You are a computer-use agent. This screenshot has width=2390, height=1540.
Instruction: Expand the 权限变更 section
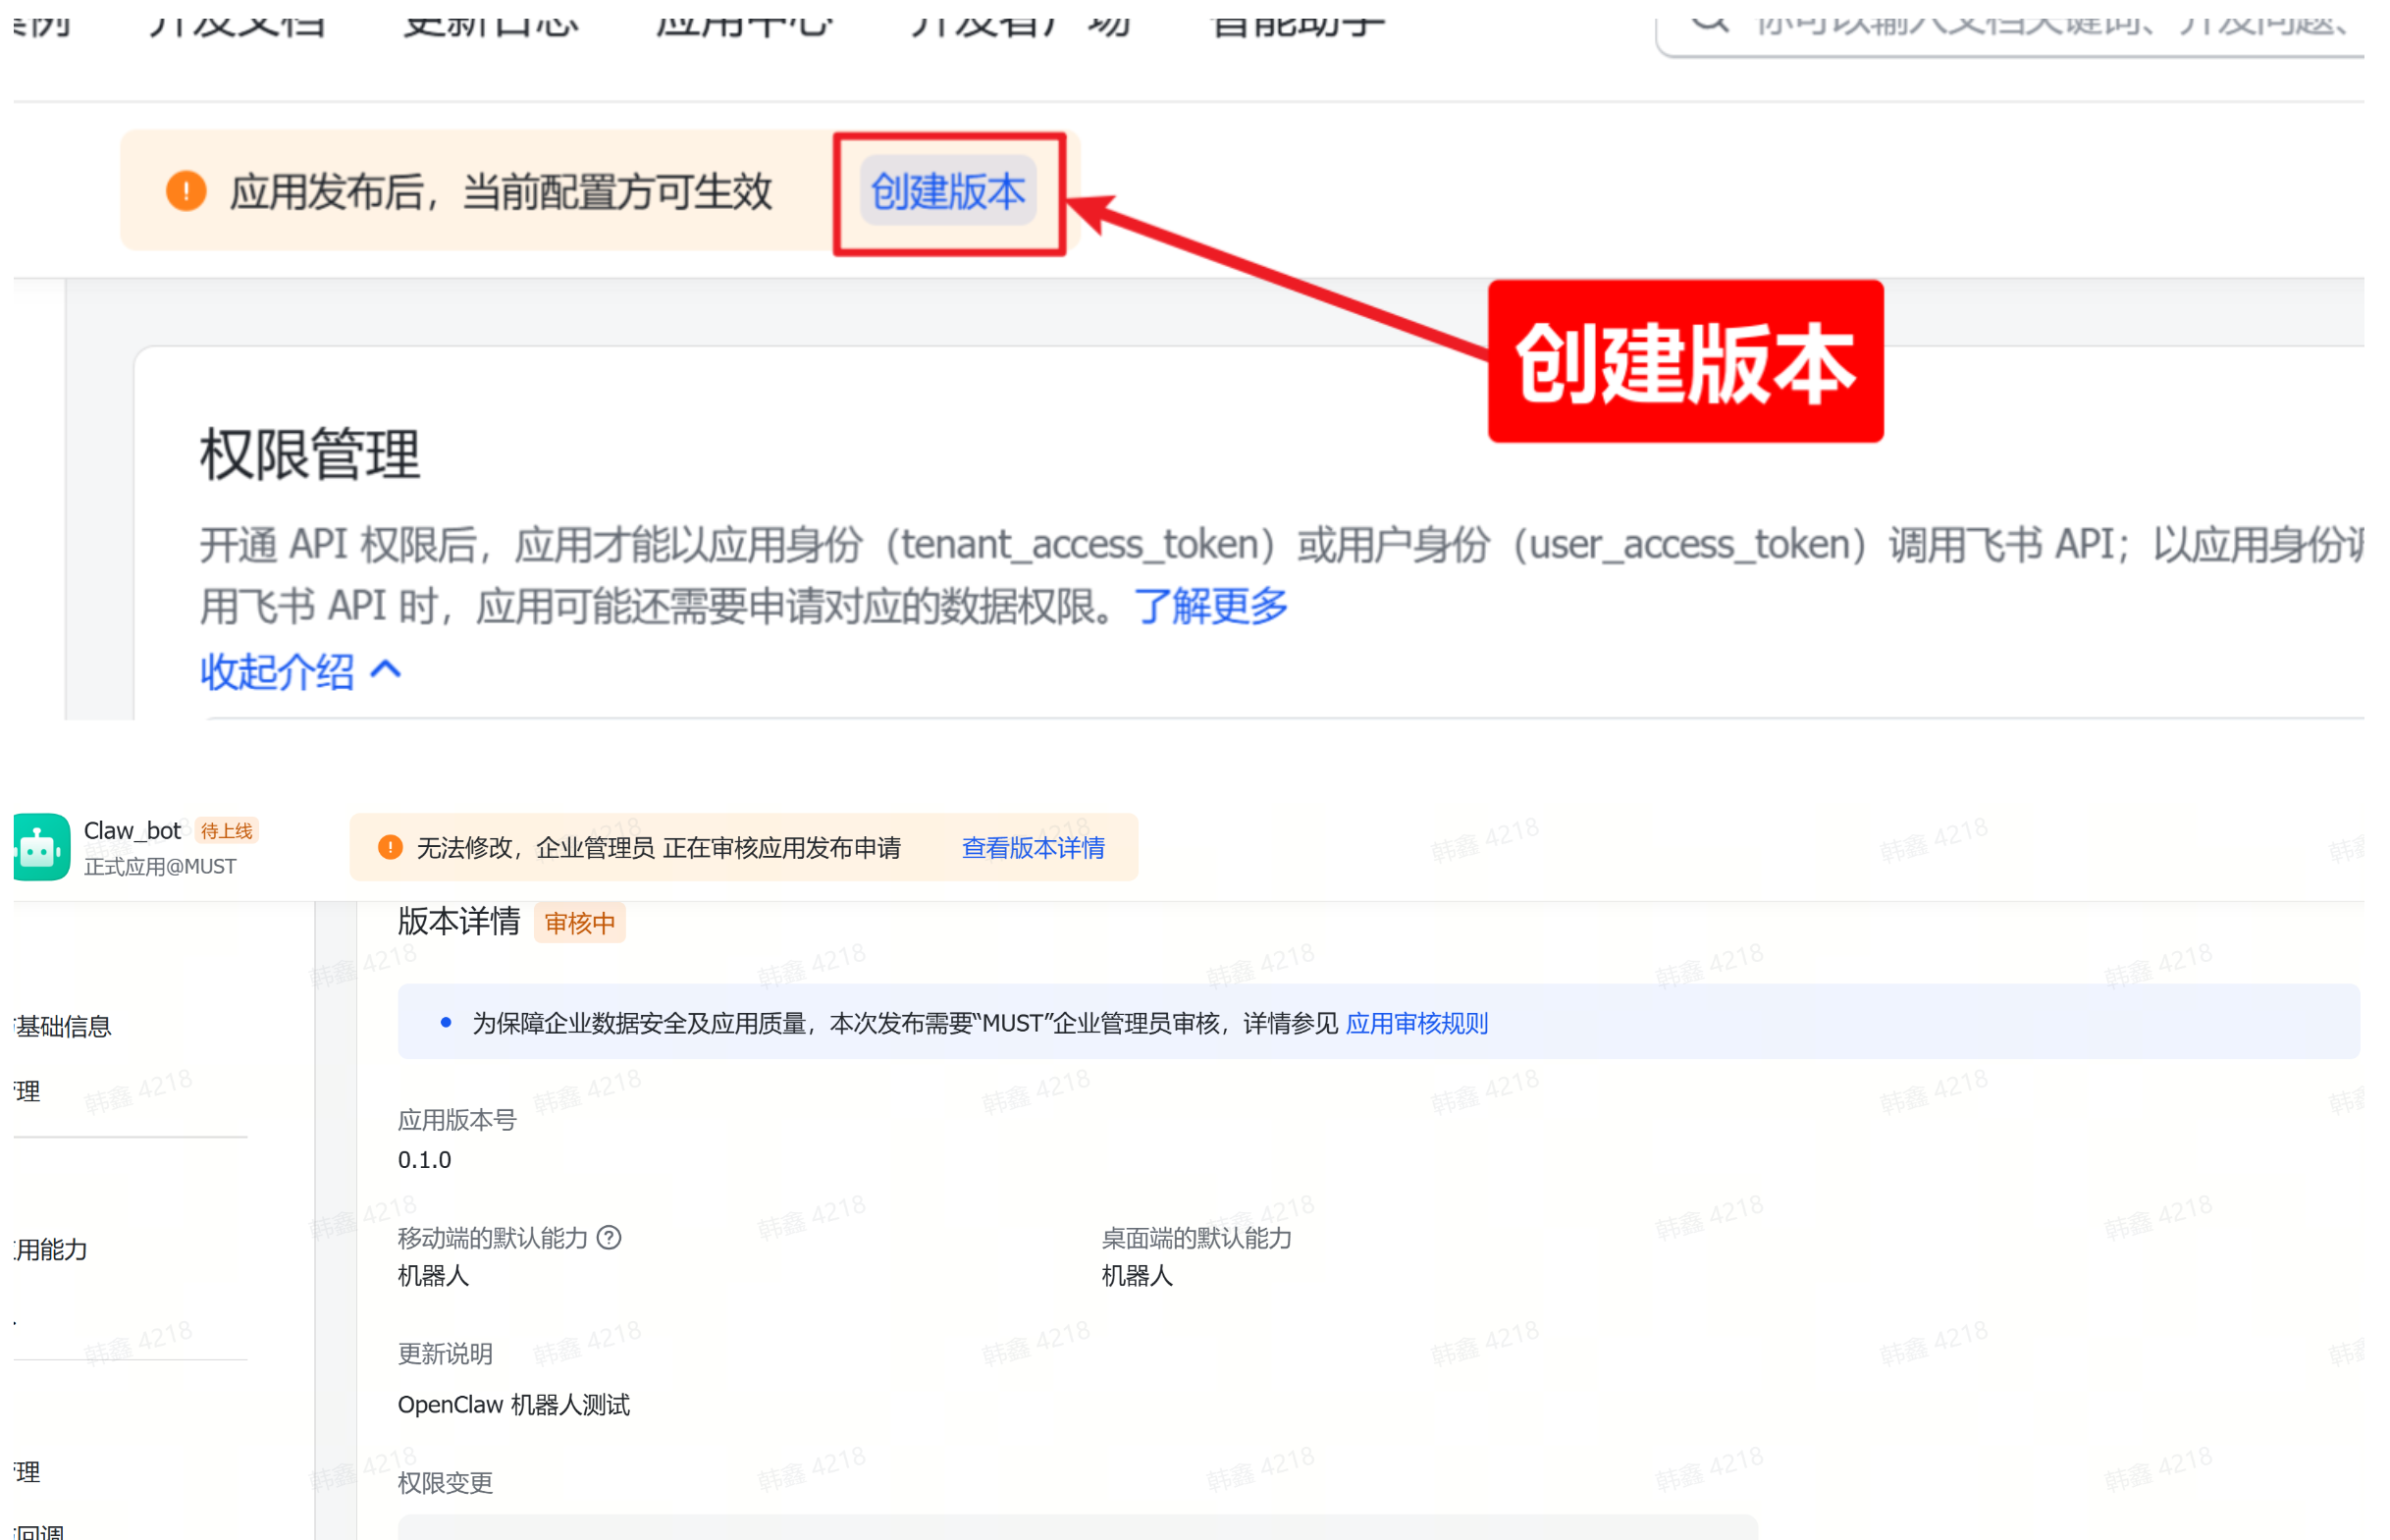(444, 1483)
